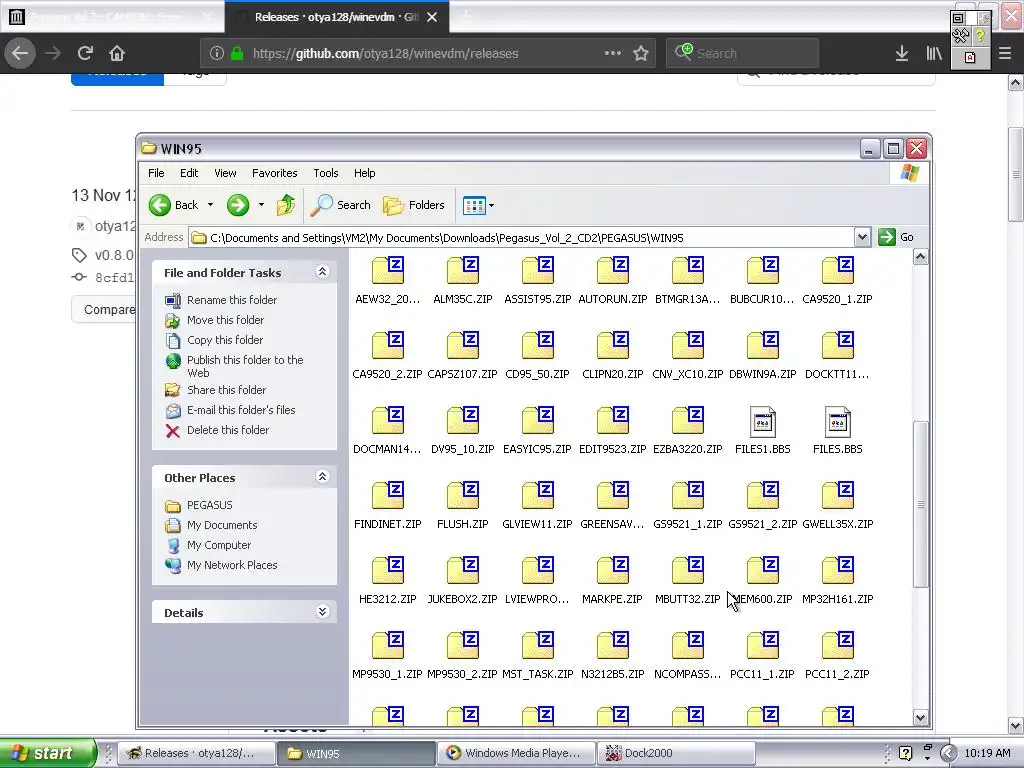Expand the Details panel
This screenshot has height=768, width=1024.
click(x=322, y=612)
